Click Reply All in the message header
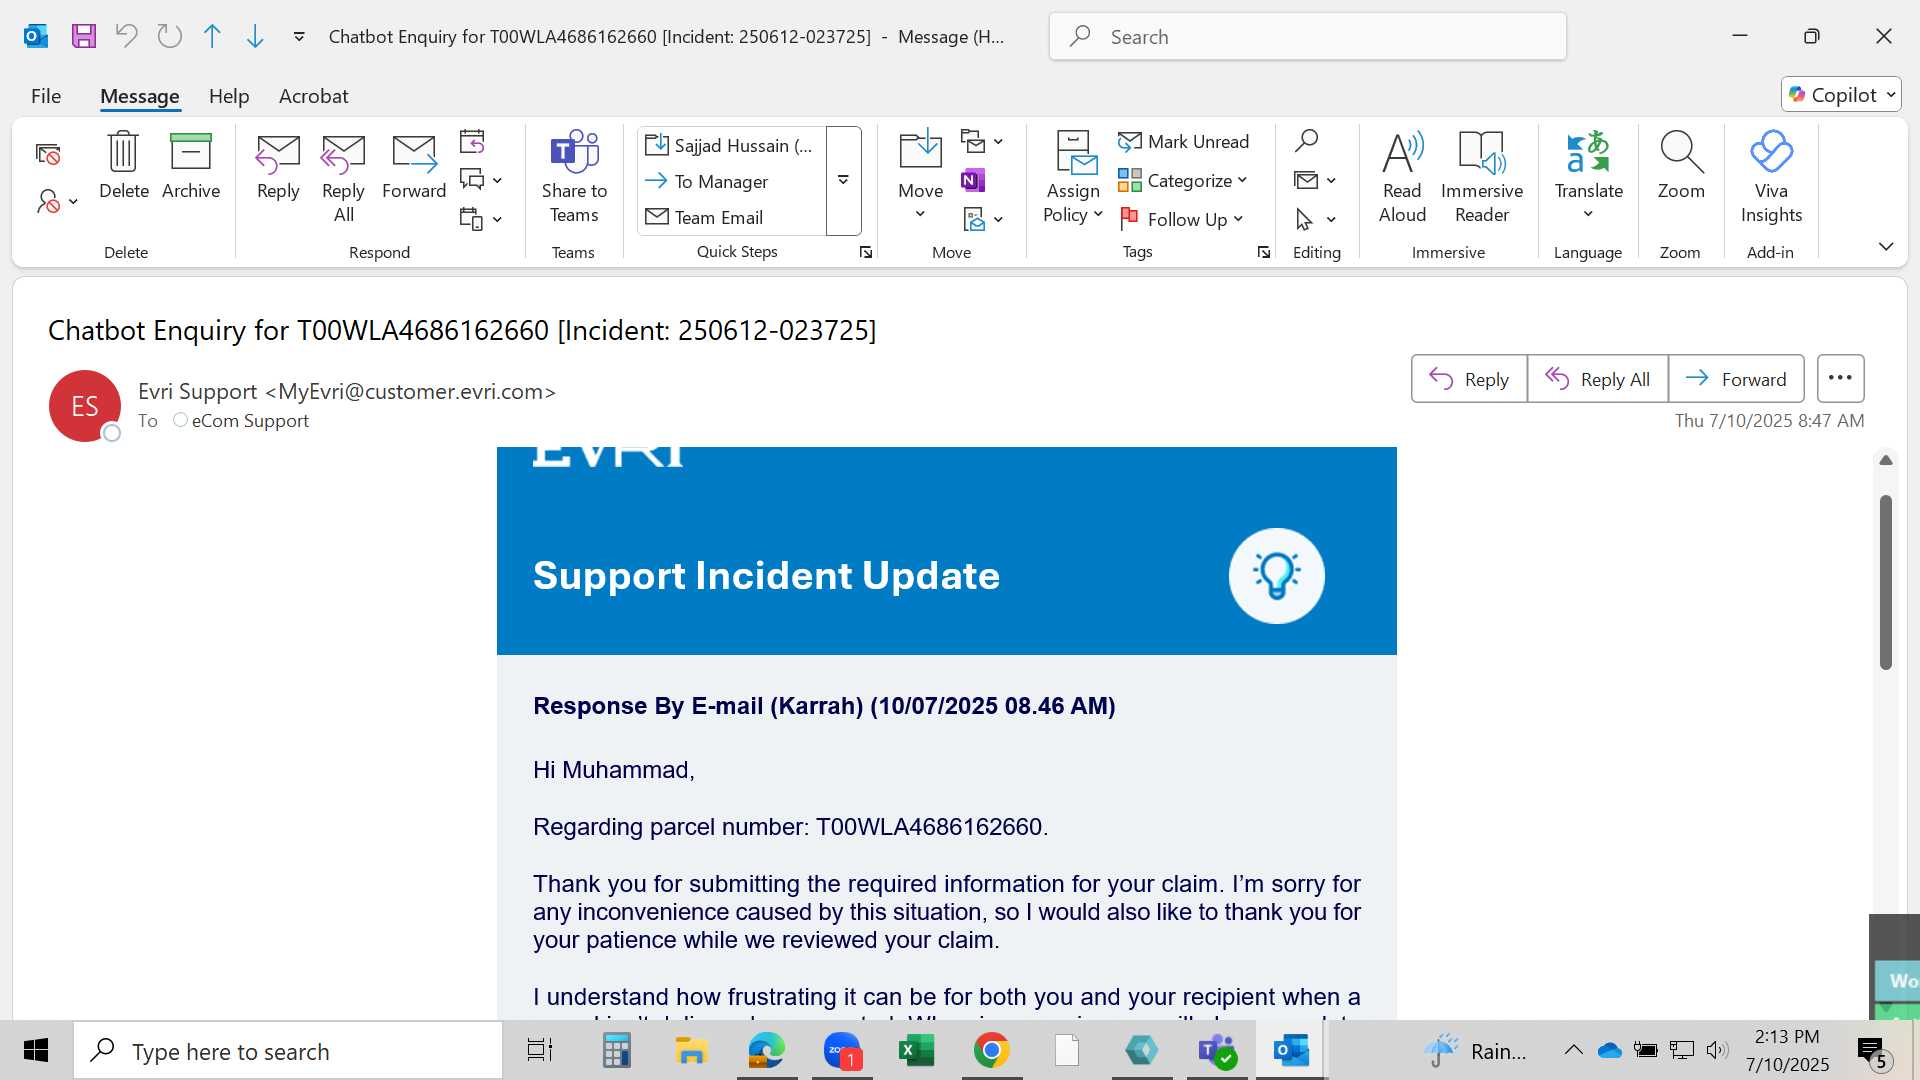 coord(1598,379)
